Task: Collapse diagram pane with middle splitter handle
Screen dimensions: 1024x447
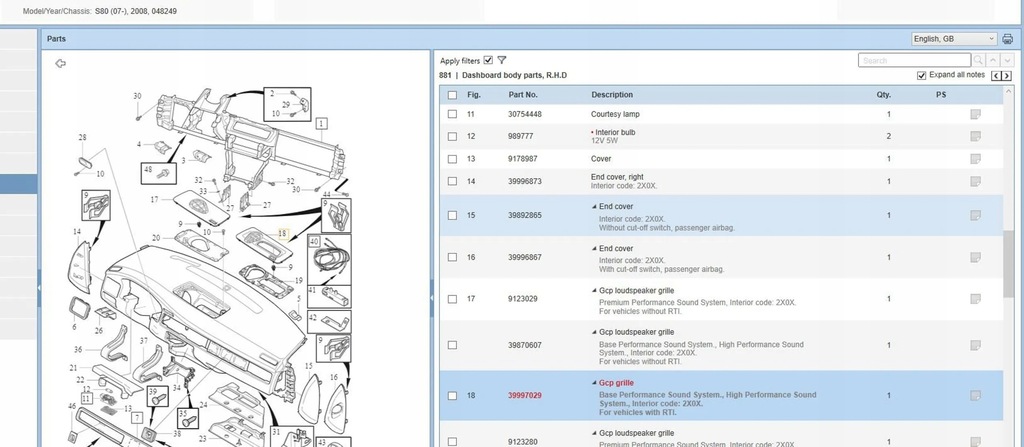Action: pyautogui.click(x=431, y=297)
